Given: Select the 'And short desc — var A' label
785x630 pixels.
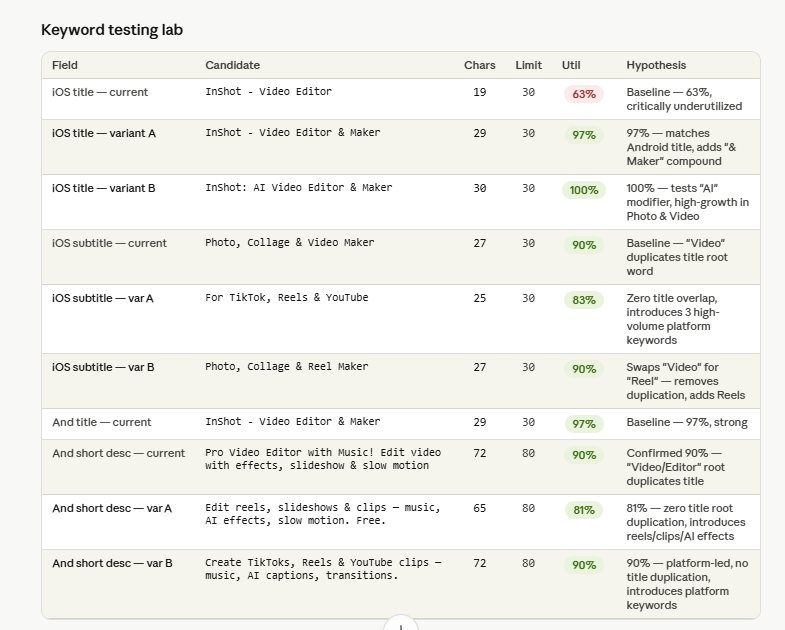Looking at the screenshot, I should click(112, 508).
